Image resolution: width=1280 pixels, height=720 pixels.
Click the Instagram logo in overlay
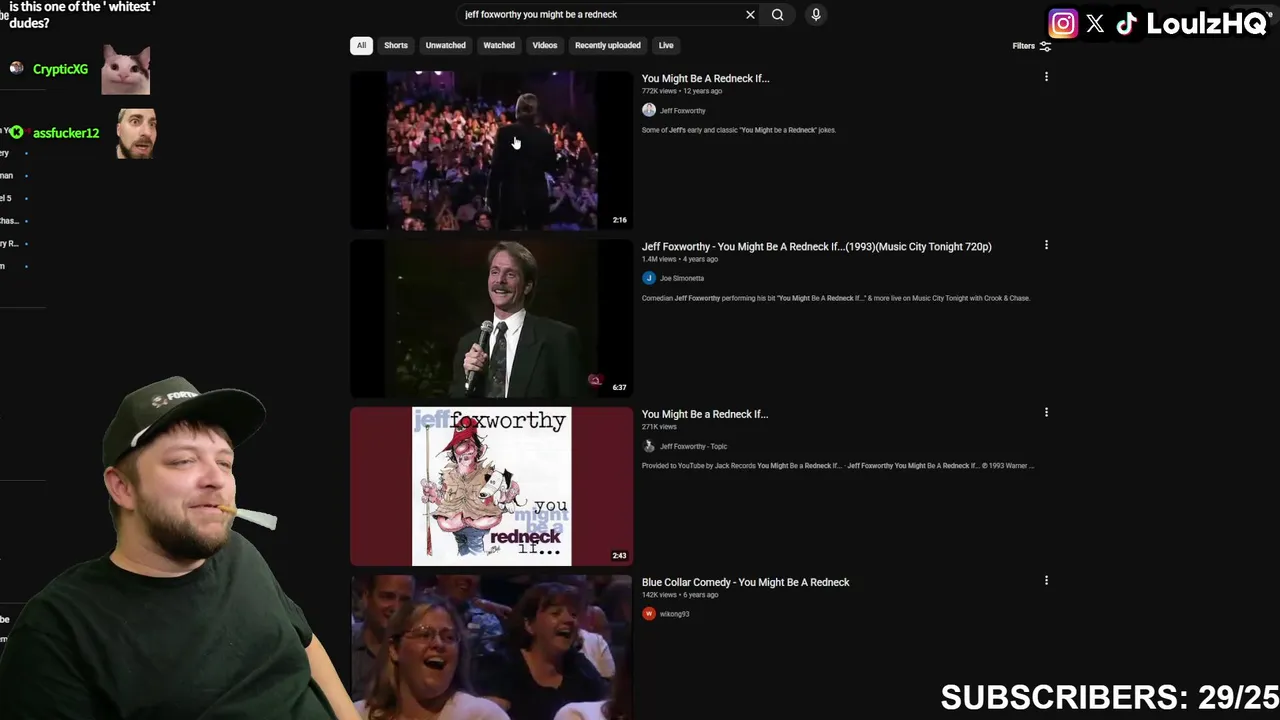[1063, 24]
